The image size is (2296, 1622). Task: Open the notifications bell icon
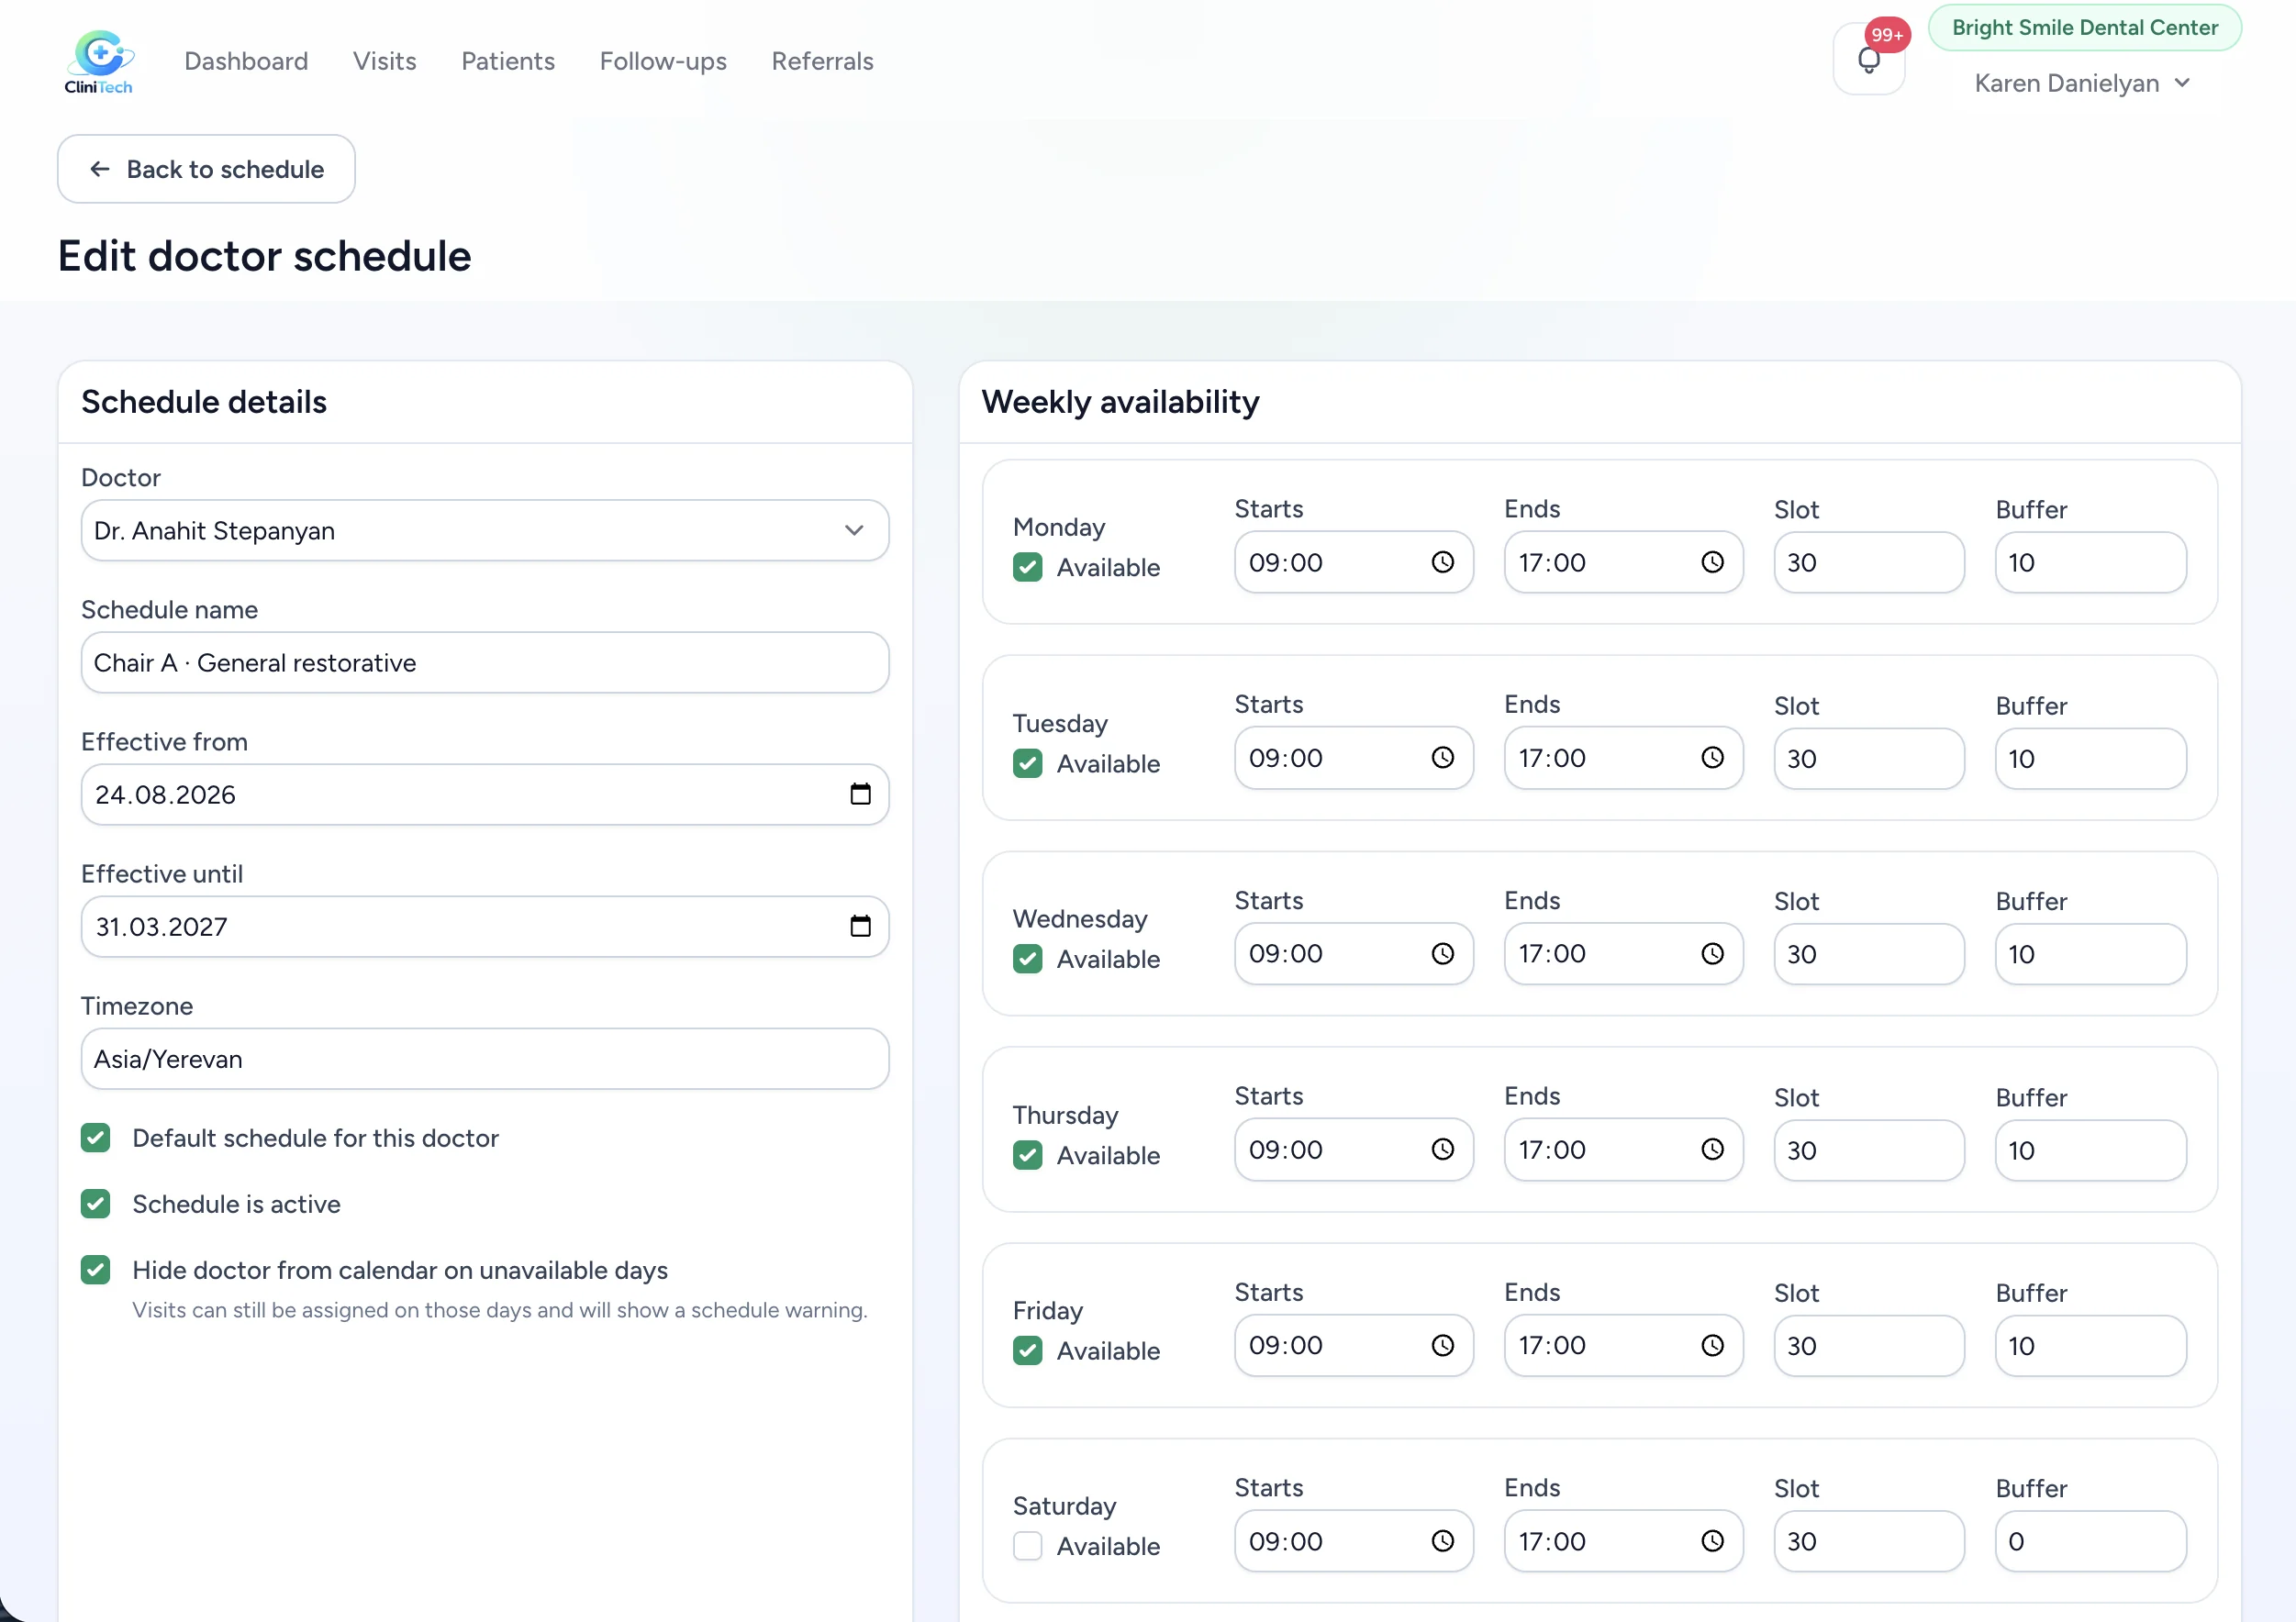click(x=1868, y=60)
